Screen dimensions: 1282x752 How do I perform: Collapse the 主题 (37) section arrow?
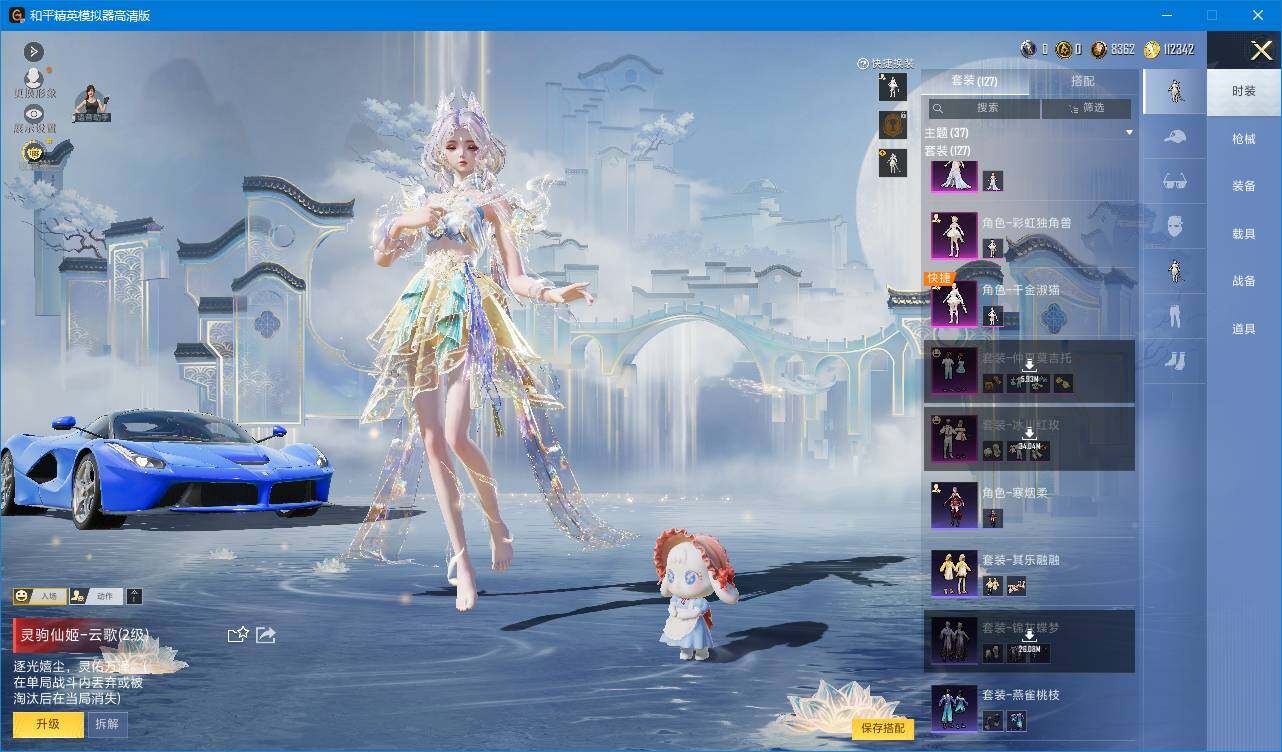click(x=1129, y=133)
